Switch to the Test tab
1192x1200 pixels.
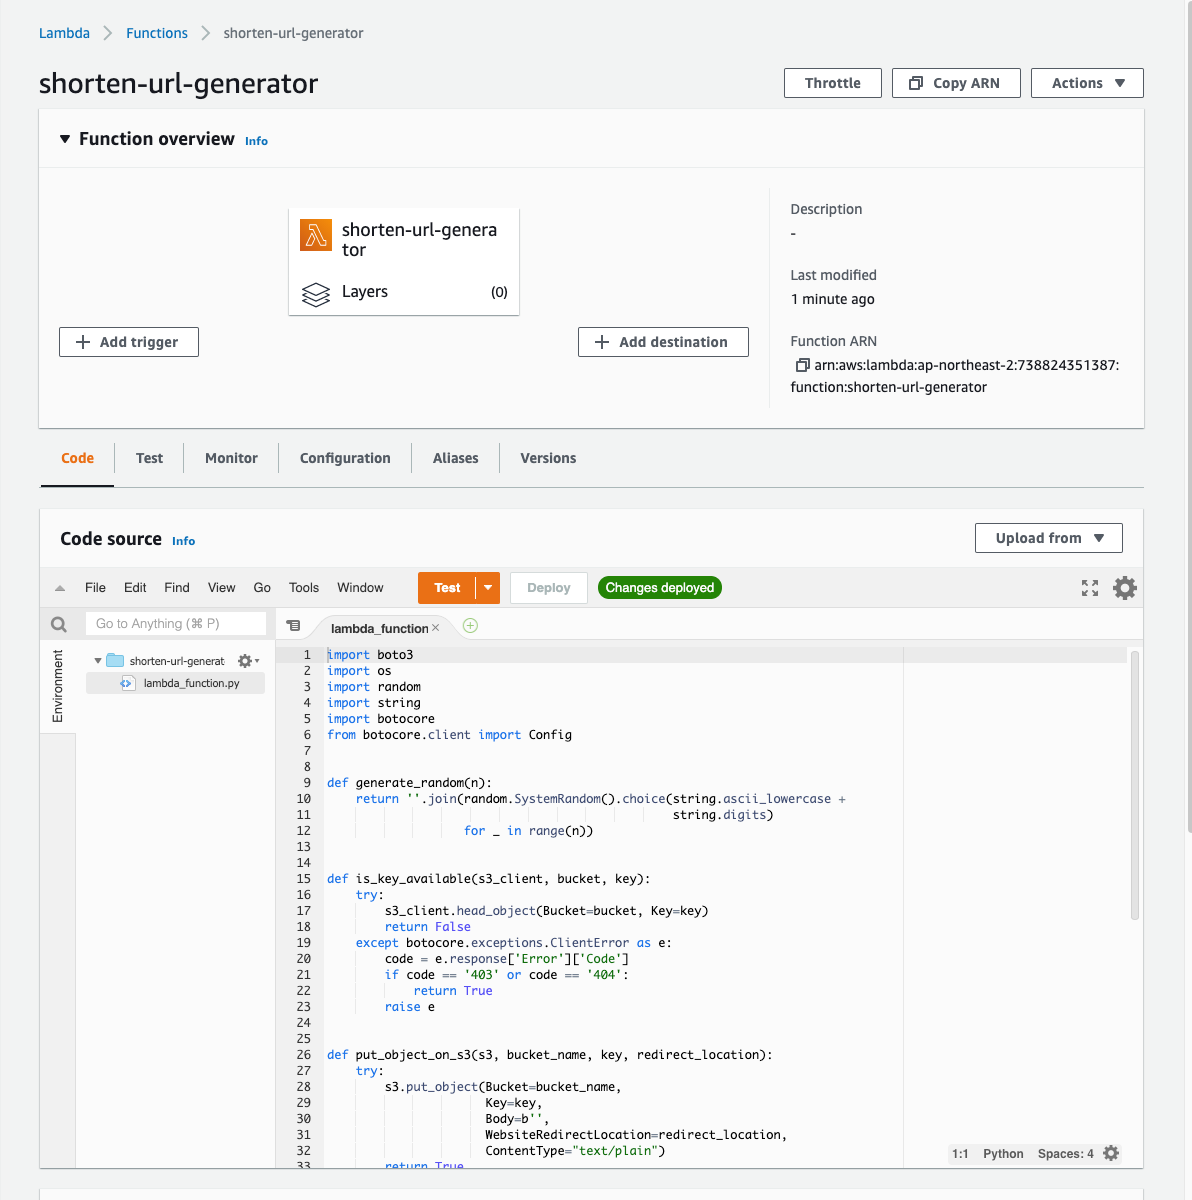pyautogui.click(x=149, y=458)
